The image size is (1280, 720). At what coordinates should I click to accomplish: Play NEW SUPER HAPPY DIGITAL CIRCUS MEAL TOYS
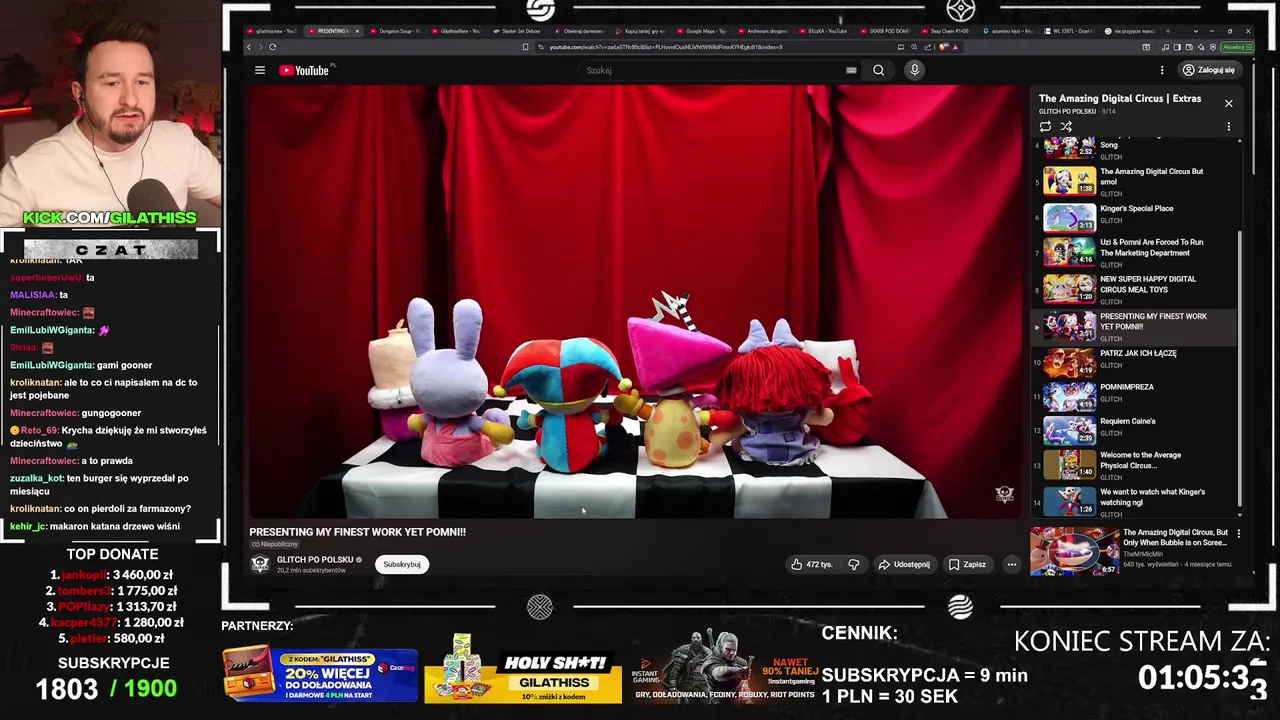coord(1135,289)
